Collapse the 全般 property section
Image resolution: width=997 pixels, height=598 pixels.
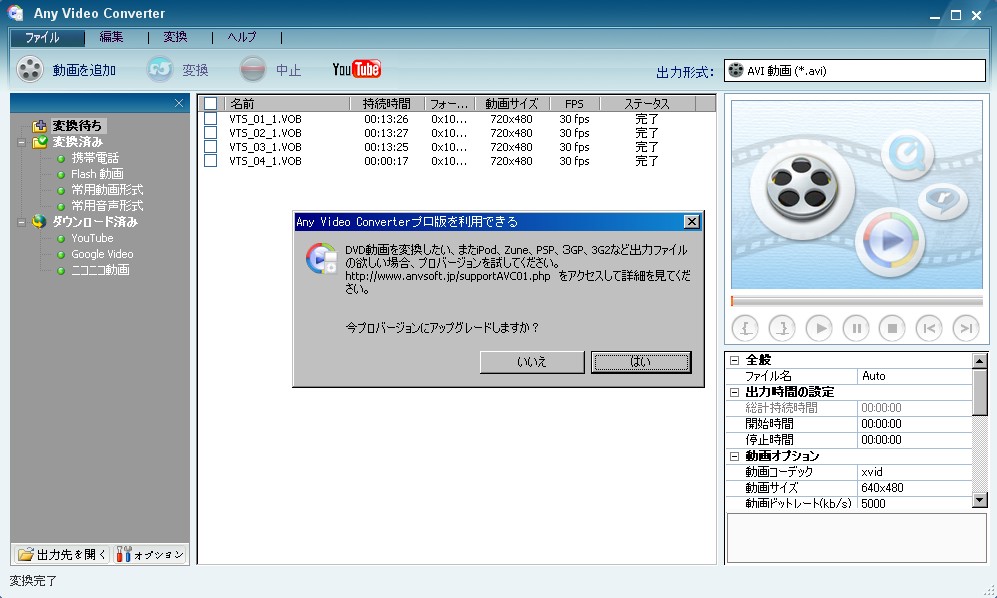point(734,360)
